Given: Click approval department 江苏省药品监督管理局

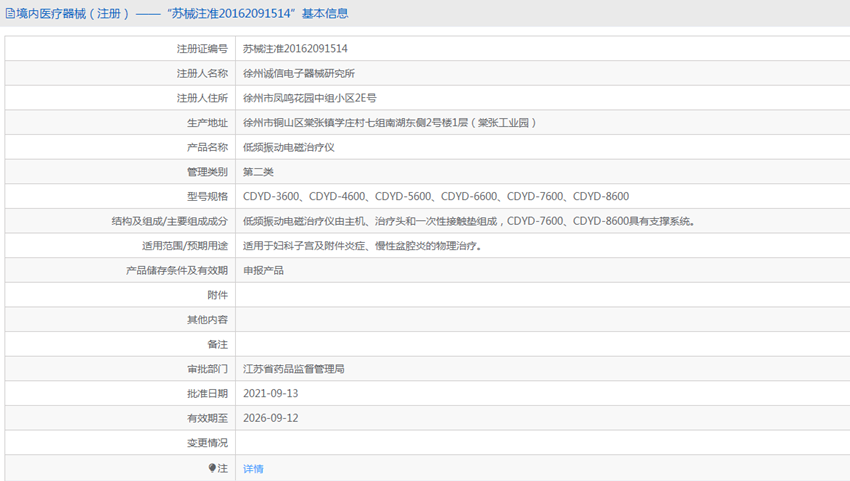Looking at the screenshot, I should tap(294, 369).
